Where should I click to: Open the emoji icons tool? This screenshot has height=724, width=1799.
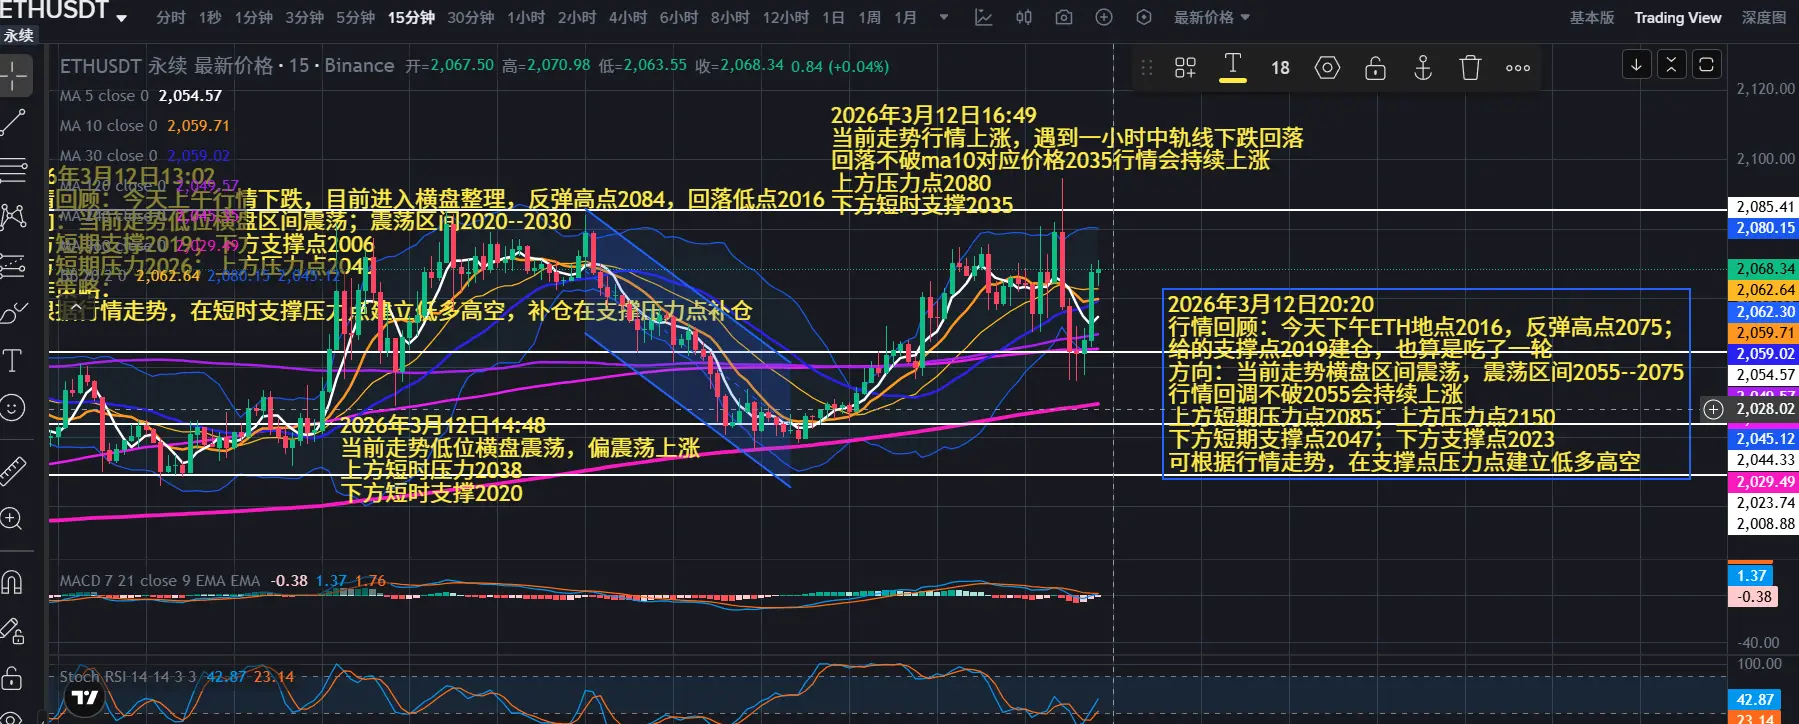(x=13, y=408)
